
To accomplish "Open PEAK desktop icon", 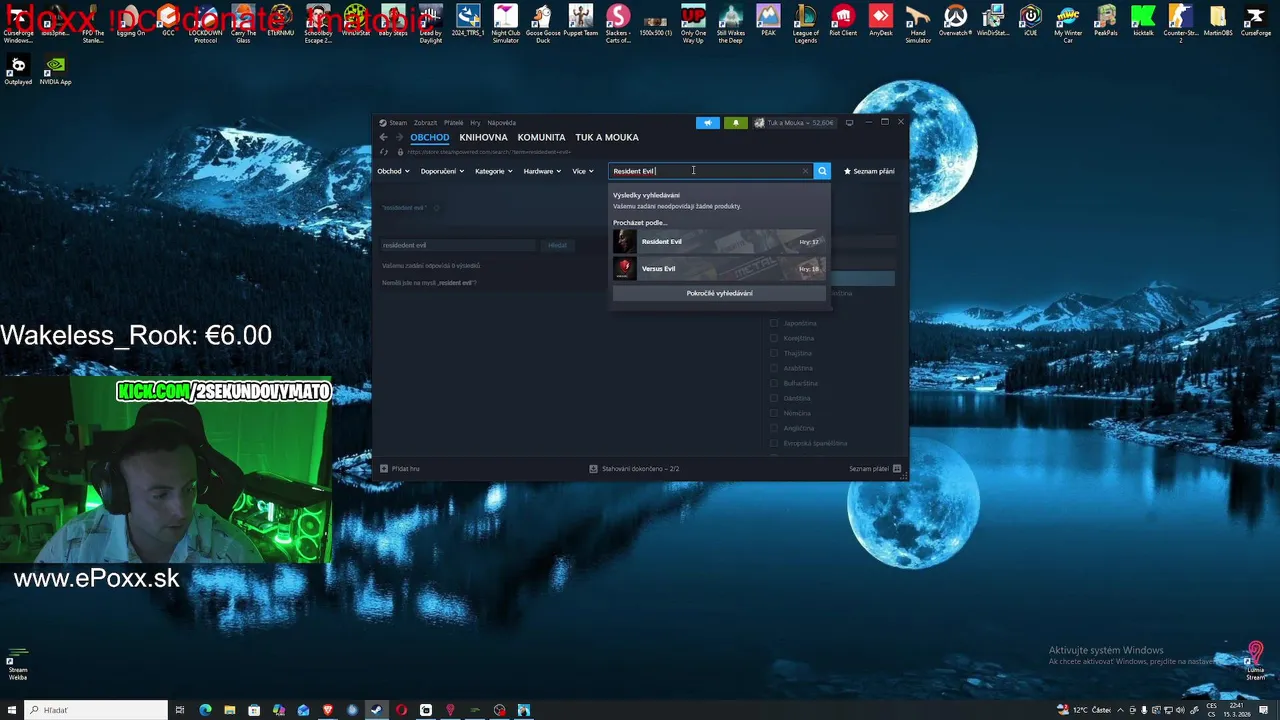I will click(x=768, y=21).
